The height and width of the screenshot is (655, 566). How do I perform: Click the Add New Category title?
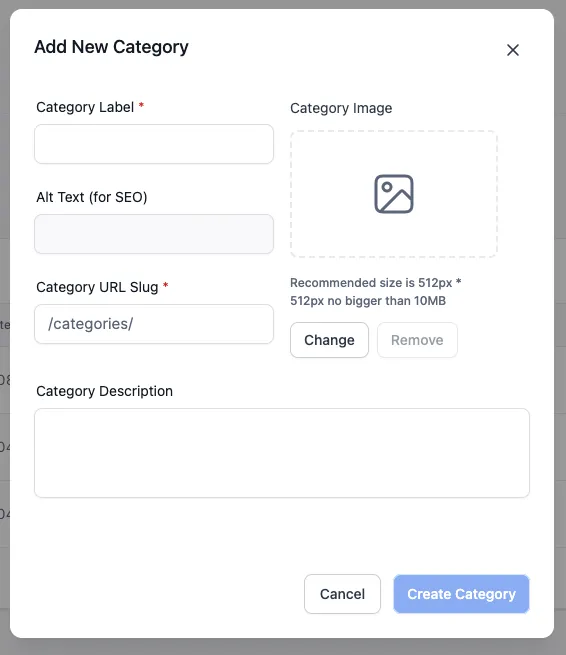tap(112, 47)
